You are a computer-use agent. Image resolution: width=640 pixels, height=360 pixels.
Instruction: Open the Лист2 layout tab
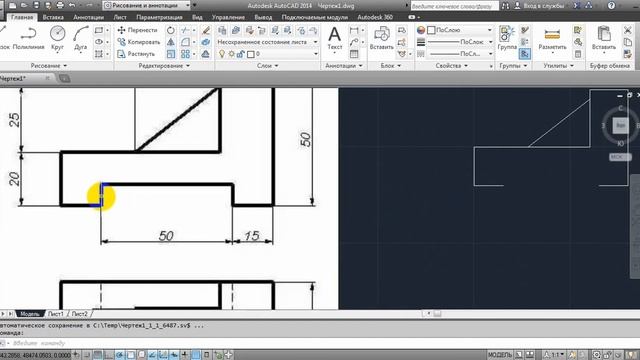(80, 314)
